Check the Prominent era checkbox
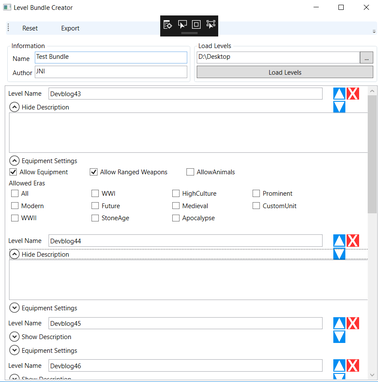This screenshot has height=382, width=378. click(256, 193)
